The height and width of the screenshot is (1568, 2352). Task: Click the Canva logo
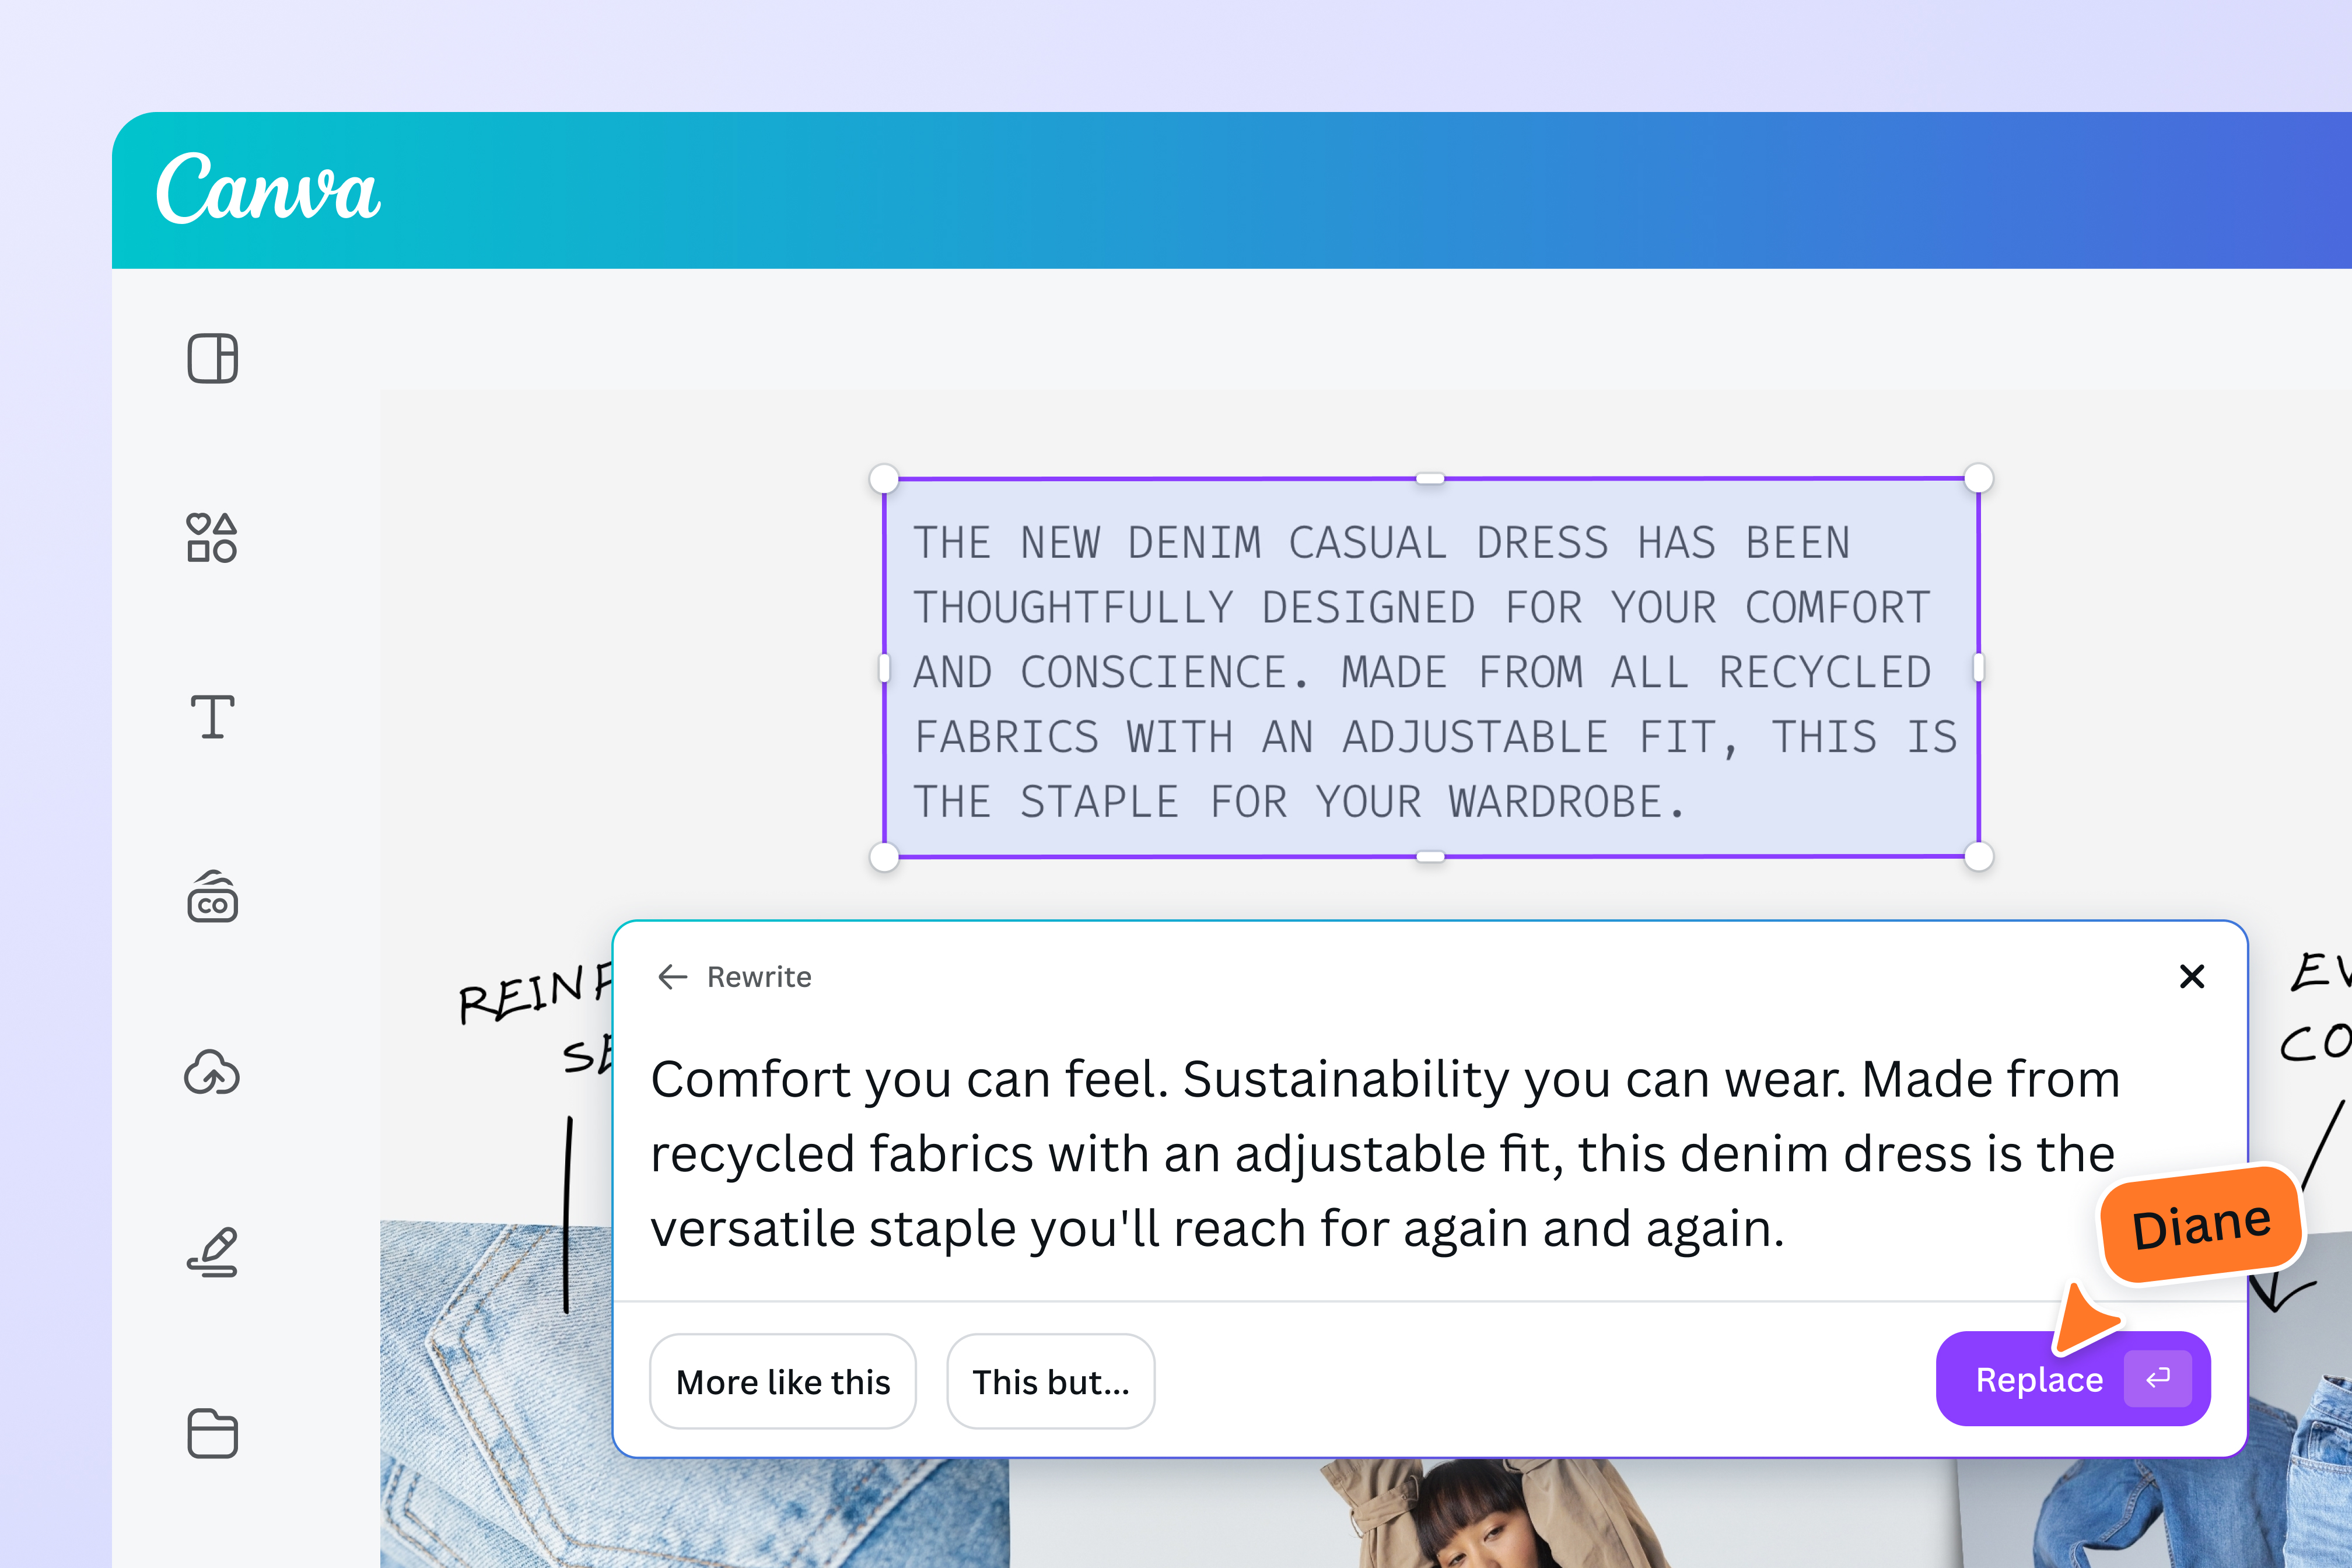[268, 188]
